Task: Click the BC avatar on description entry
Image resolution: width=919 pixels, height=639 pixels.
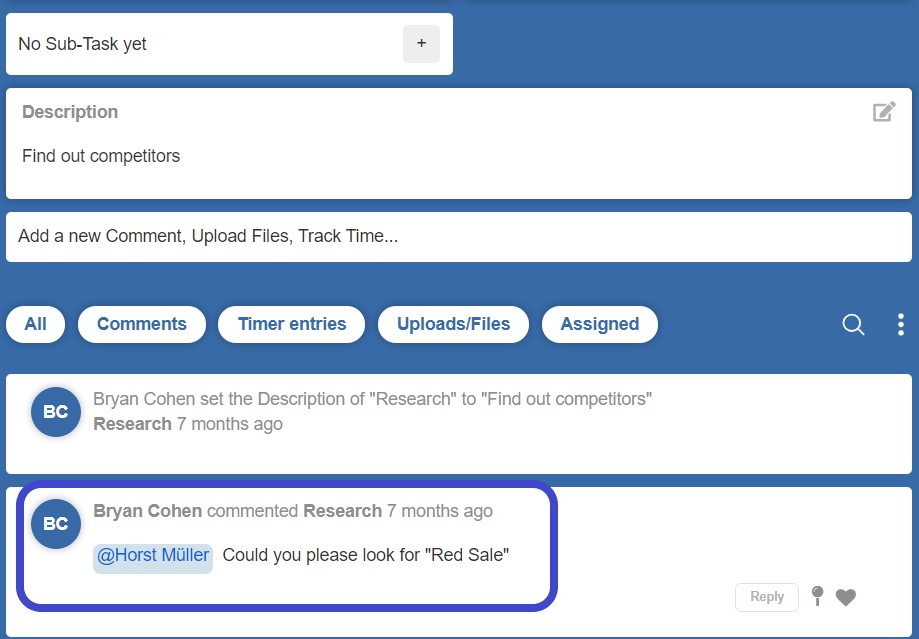Action: coord(56,412)
